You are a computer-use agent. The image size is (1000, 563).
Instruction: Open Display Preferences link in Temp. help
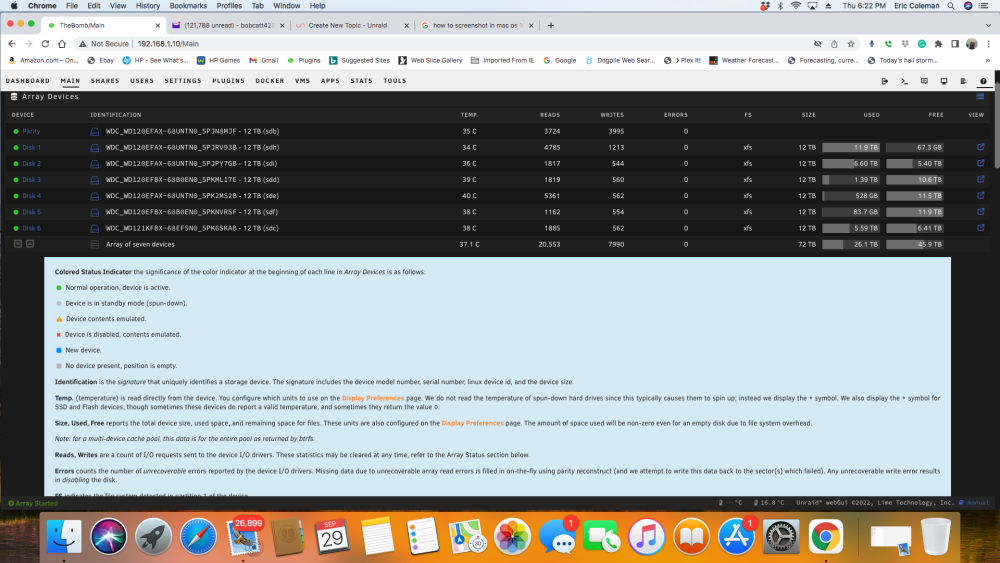coord(373,398)
